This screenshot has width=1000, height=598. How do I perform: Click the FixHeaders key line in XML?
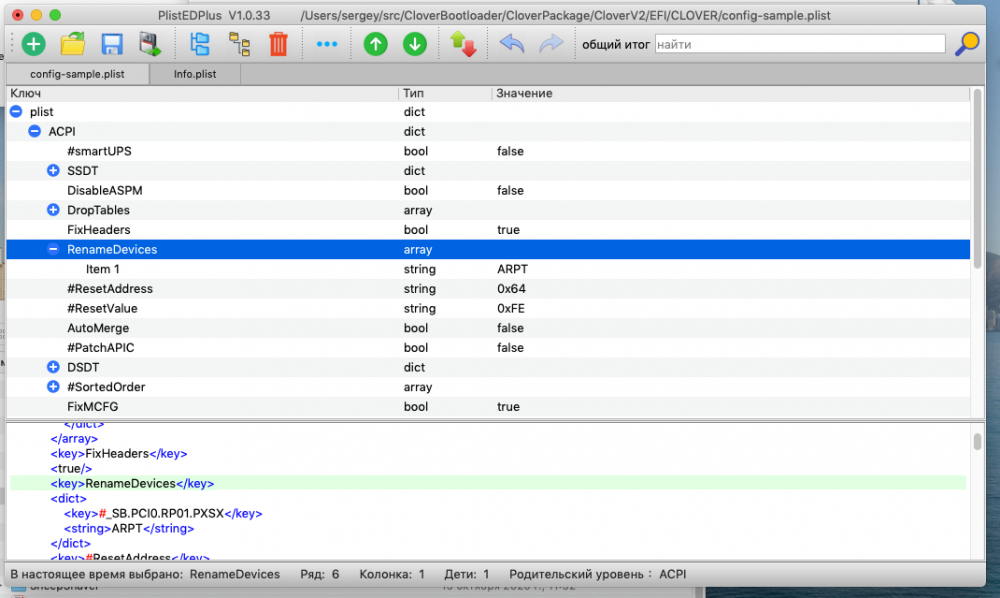tap(119, 453)
